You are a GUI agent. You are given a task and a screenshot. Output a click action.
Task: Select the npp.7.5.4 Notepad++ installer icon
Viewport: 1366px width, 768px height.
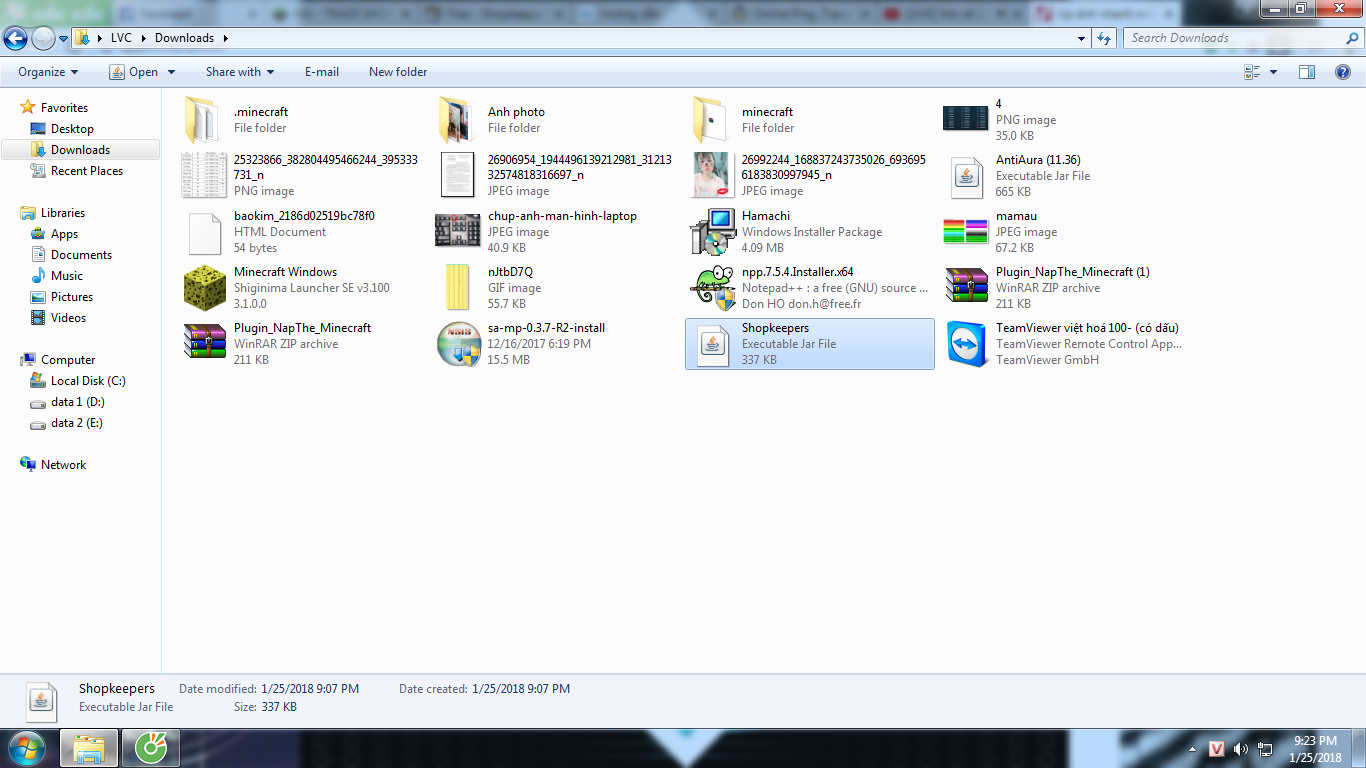tap(712, 288)
